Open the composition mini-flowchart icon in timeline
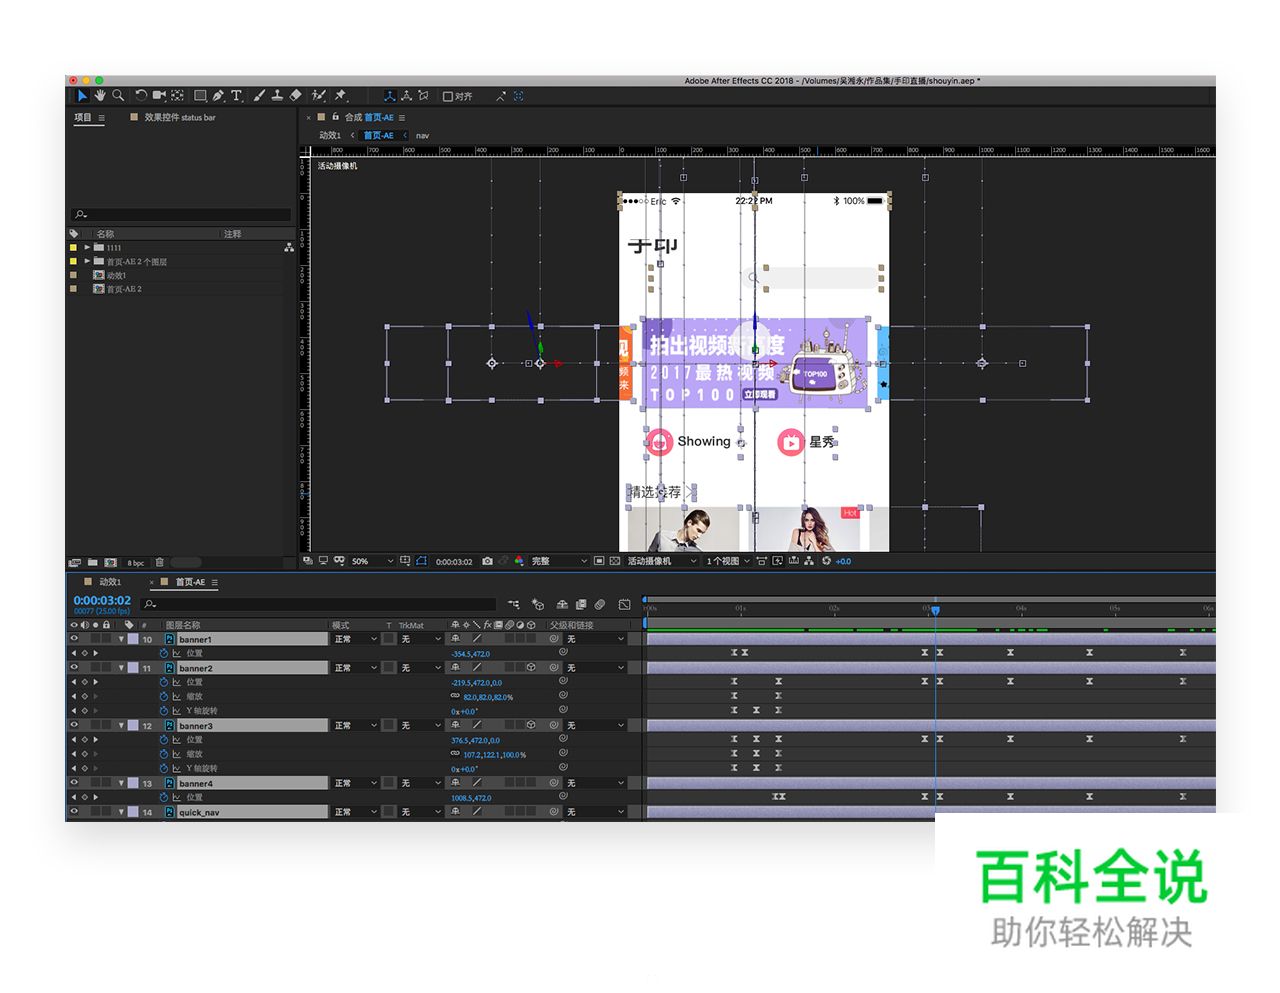This screenshot has width=1280, height=993. pos(514,604)
